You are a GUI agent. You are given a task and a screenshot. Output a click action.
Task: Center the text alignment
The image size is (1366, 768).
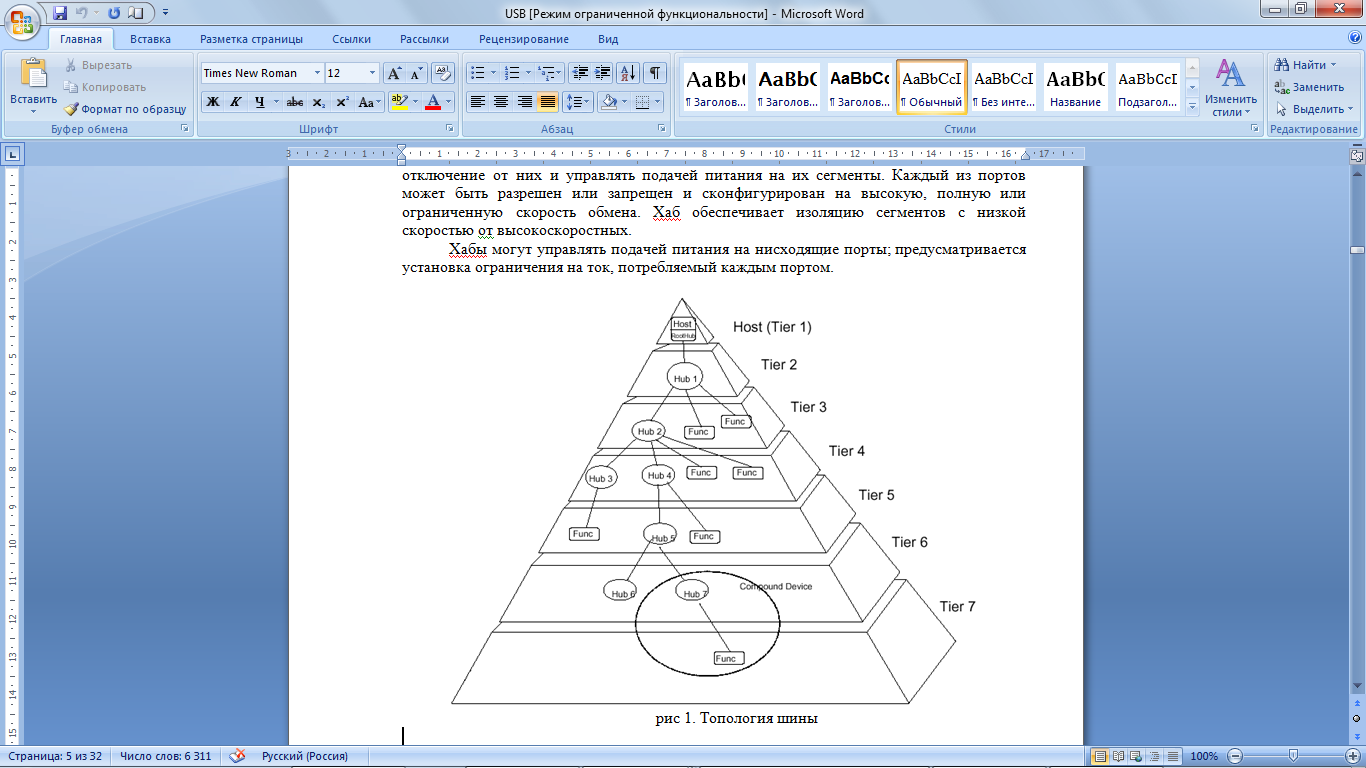(501, 102)
